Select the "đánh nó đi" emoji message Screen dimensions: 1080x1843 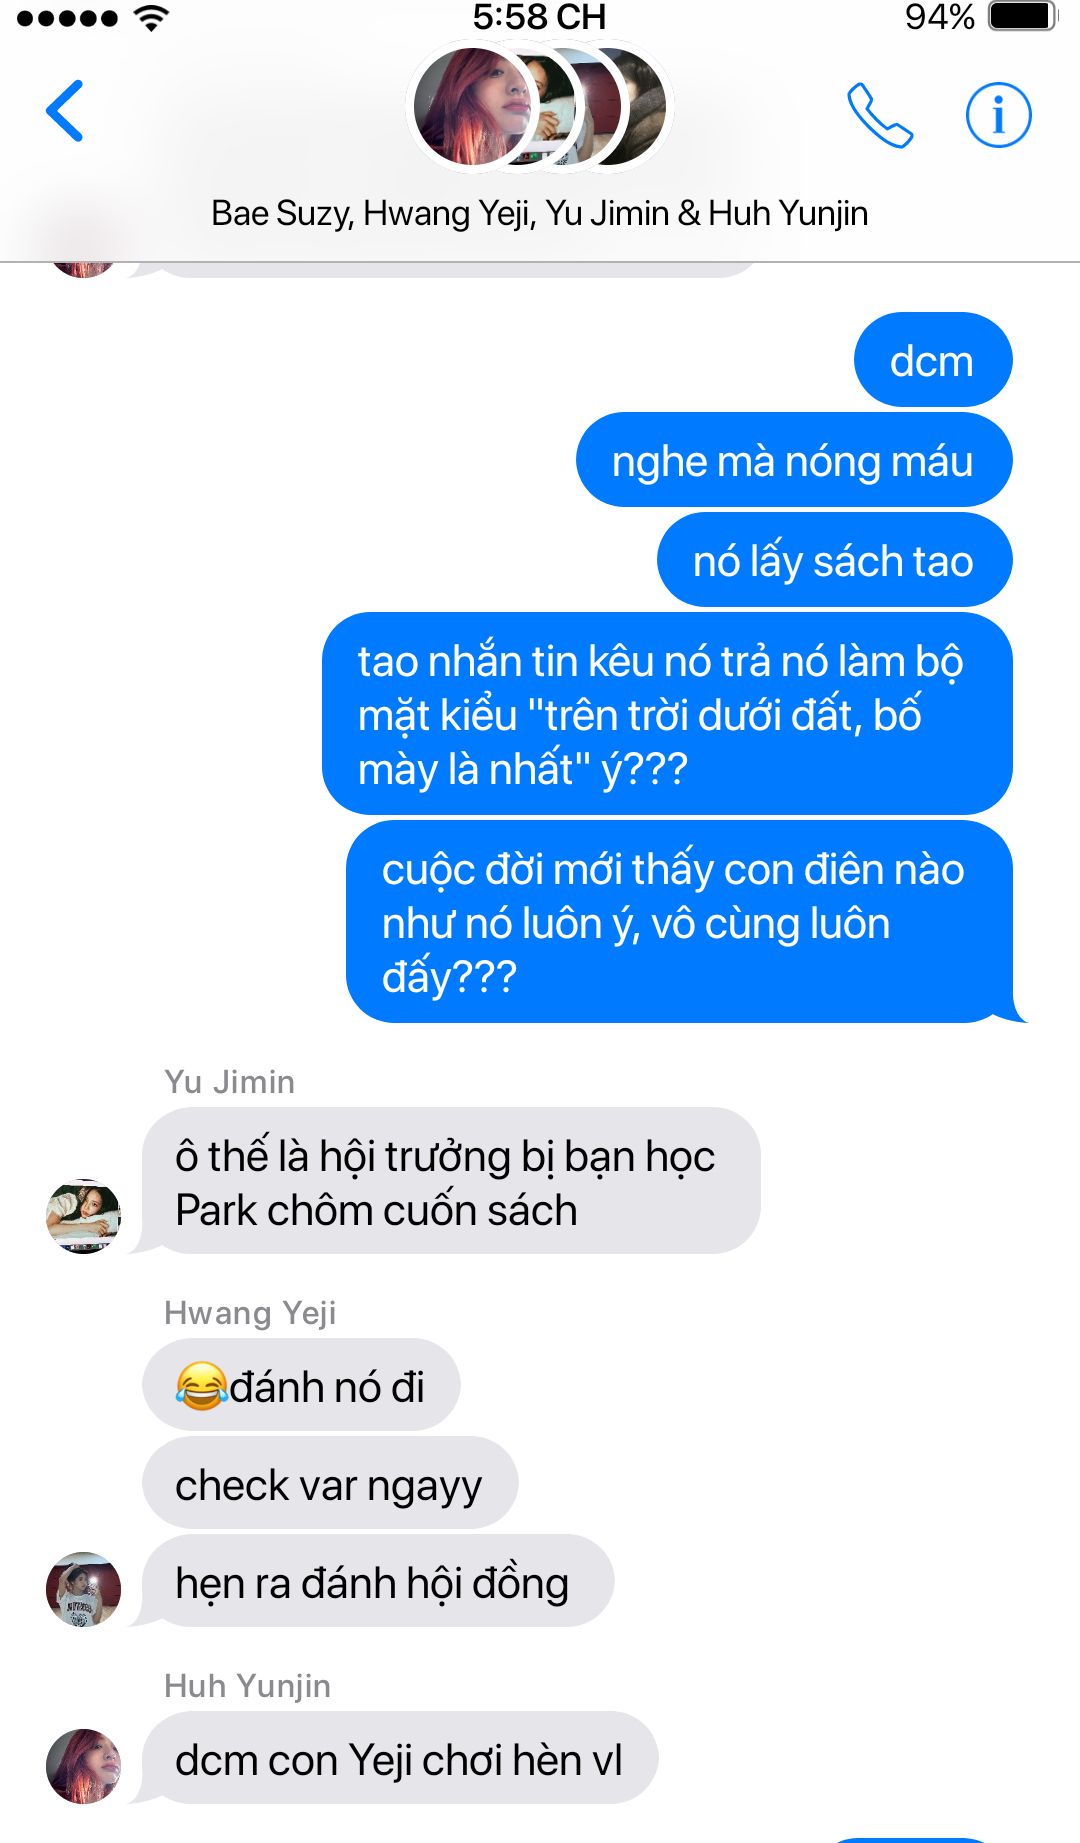(301, 1385)
